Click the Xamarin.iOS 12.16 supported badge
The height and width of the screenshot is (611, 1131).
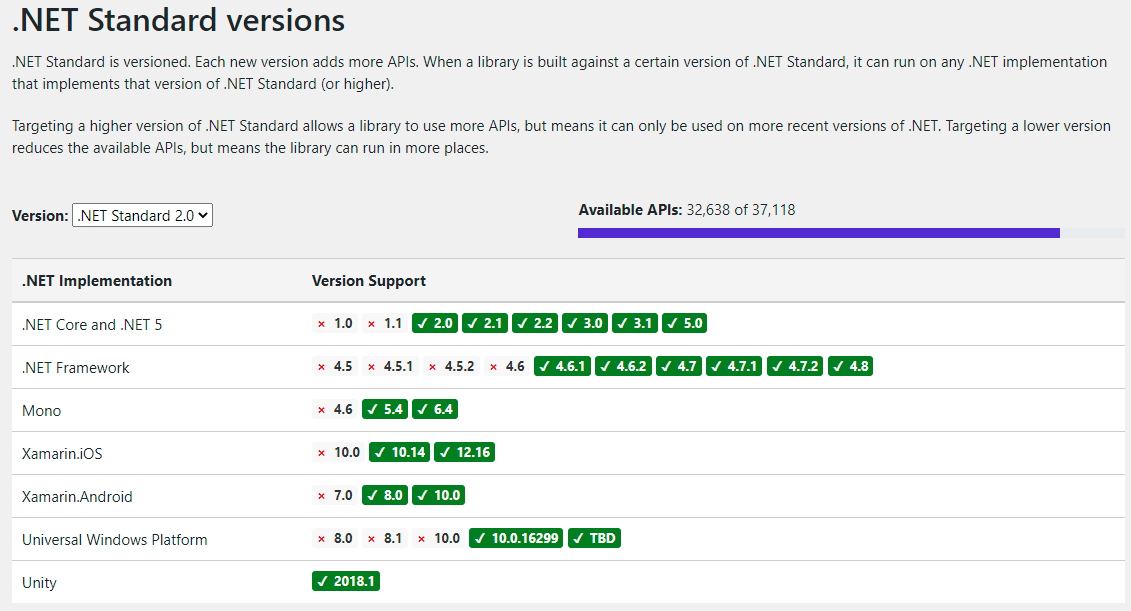465,452
